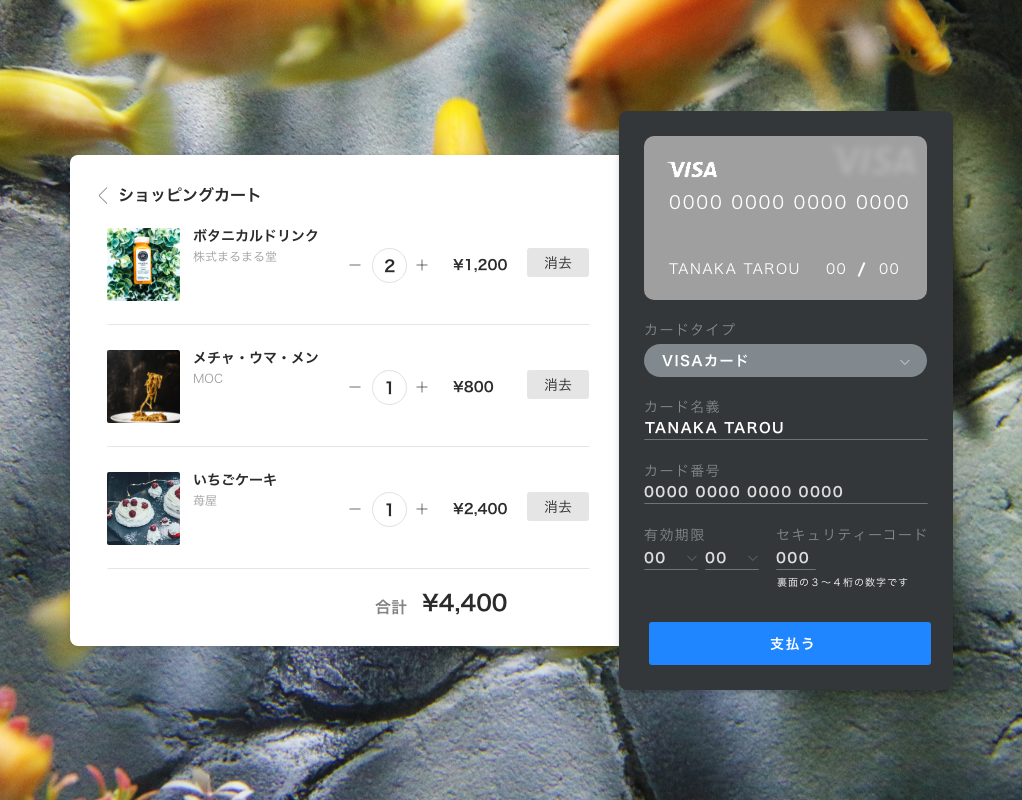
Task: Click the ¥2,400 price
Action: tap(480, 509)
